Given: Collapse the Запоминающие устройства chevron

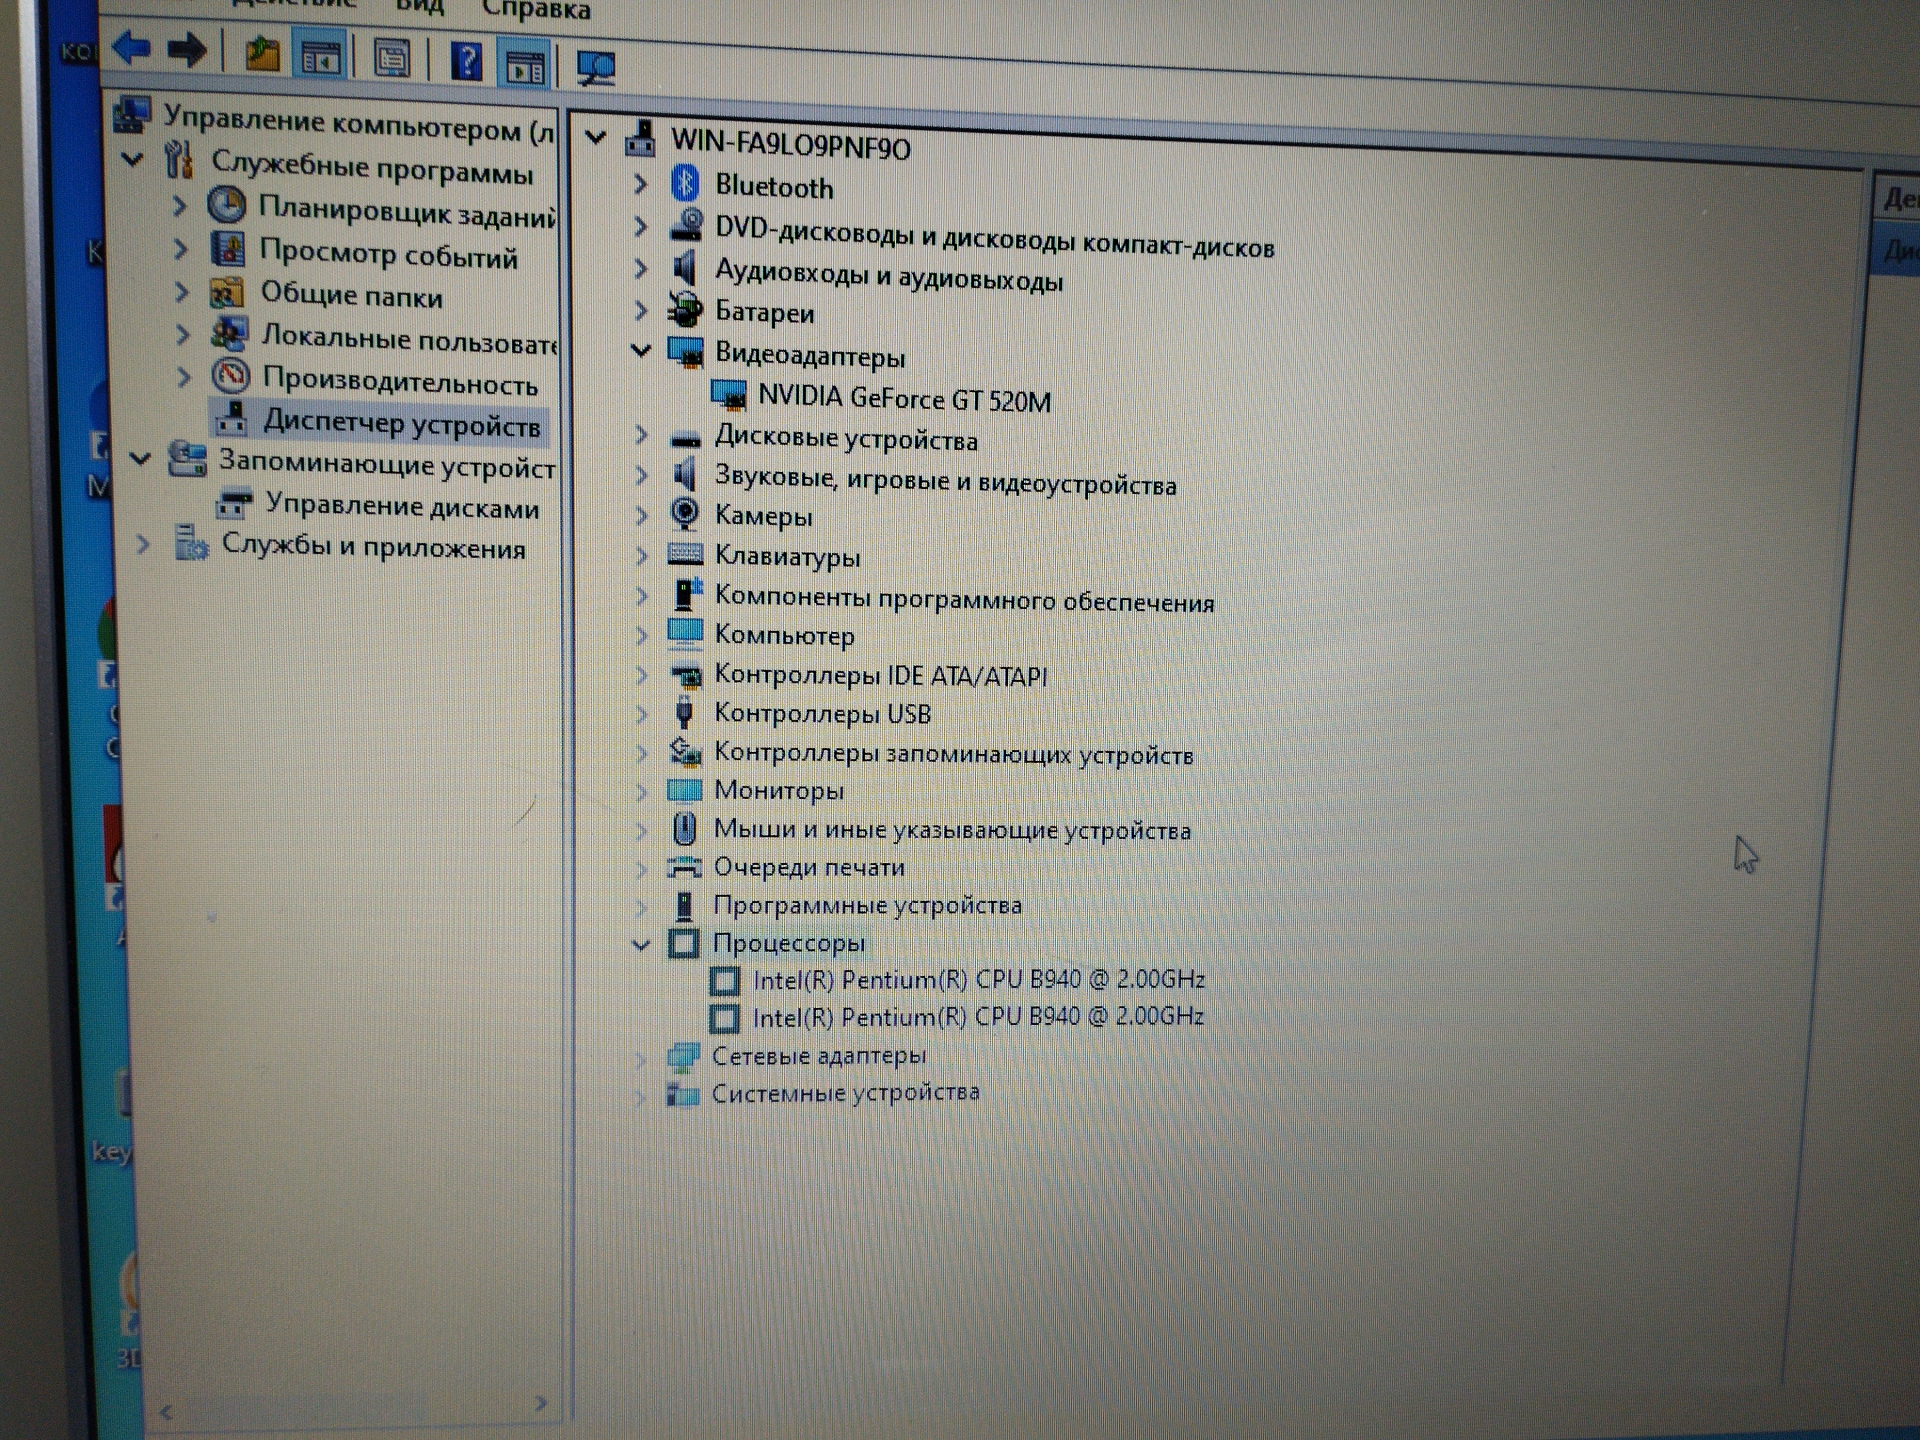Looking at the screenshot, I should coord(140,458).
